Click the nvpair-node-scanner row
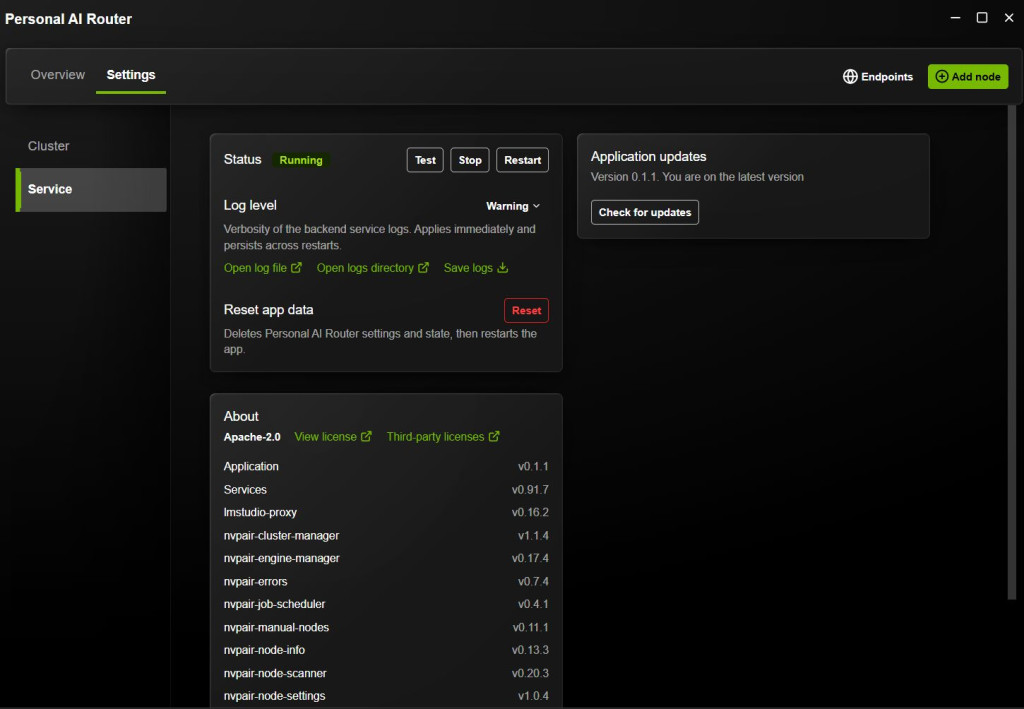This screenshot has width=1024, height=709. pyautogui.click(x=386, y=673)
